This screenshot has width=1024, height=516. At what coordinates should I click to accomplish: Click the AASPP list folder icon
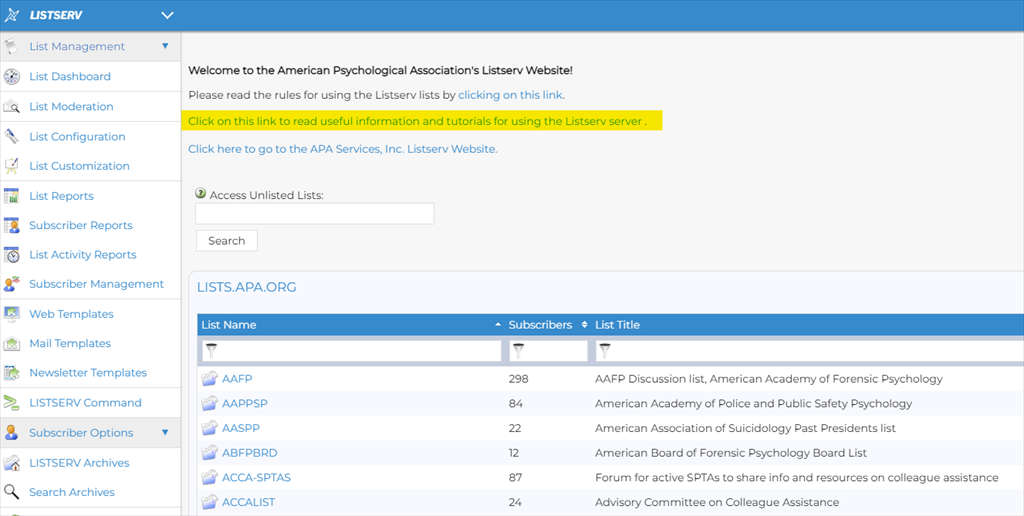tap(209, 428)
